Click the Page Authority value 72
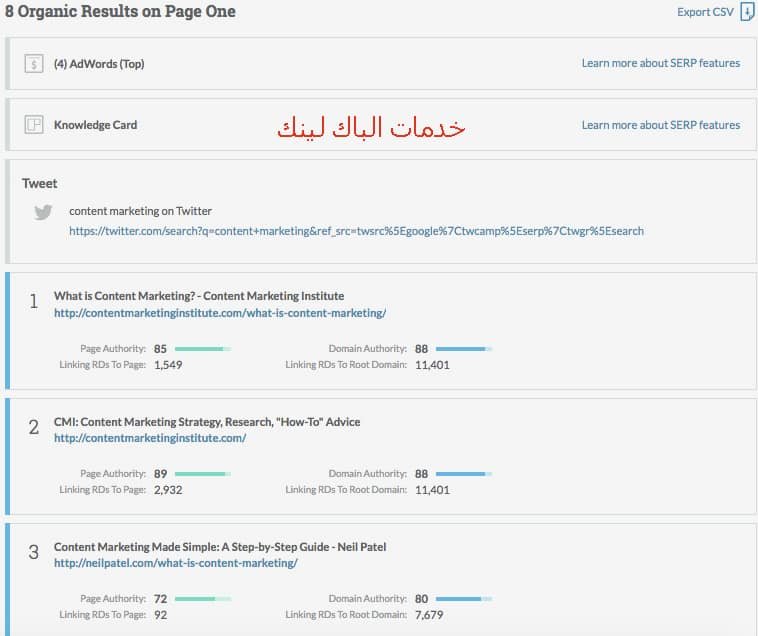Viewport: 758px width, 636px height. [x=160, y=599]
